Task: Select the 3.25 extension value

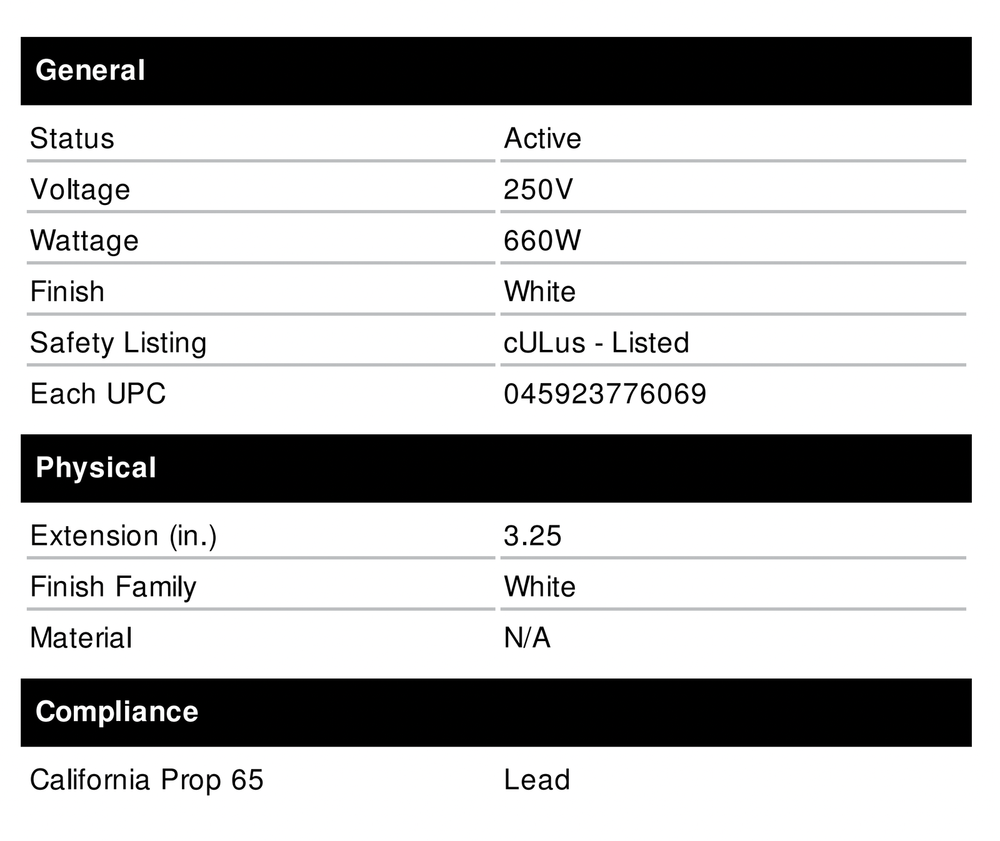Action: [x=533, y=536]
